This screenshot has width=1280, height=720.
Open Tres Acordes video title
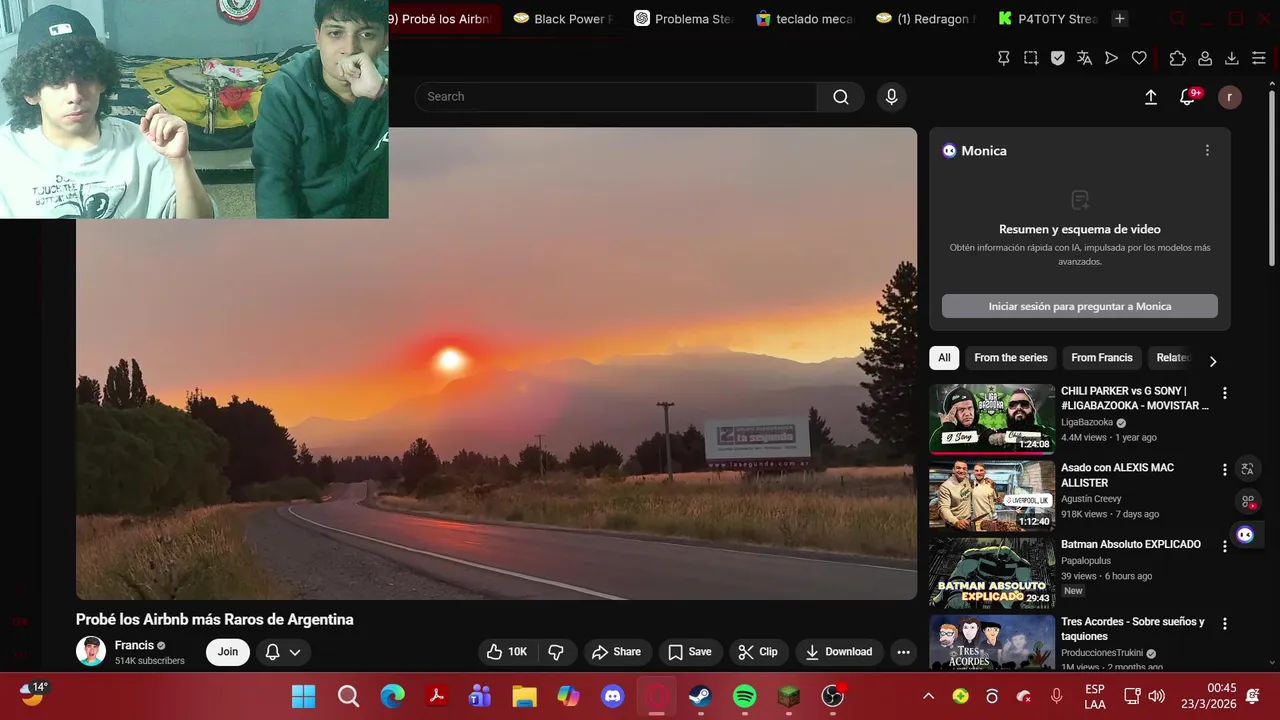click(x=1133, y=629)
